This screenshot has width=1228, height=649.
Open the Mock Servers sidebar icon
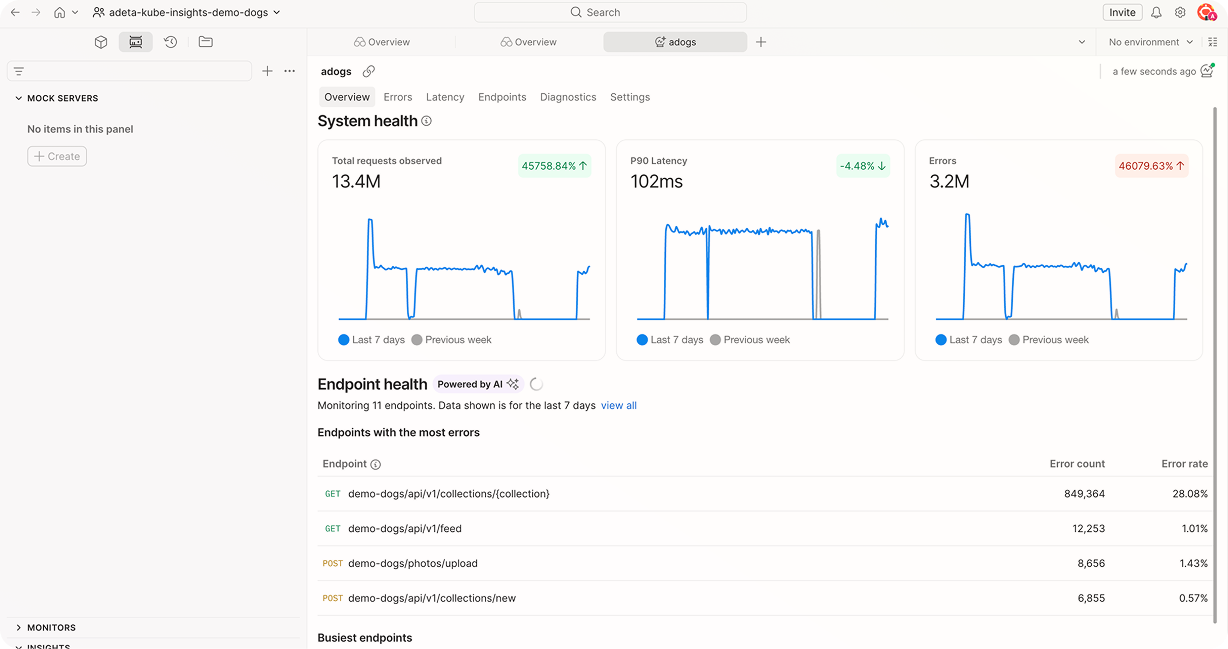(x=136, y=42)
